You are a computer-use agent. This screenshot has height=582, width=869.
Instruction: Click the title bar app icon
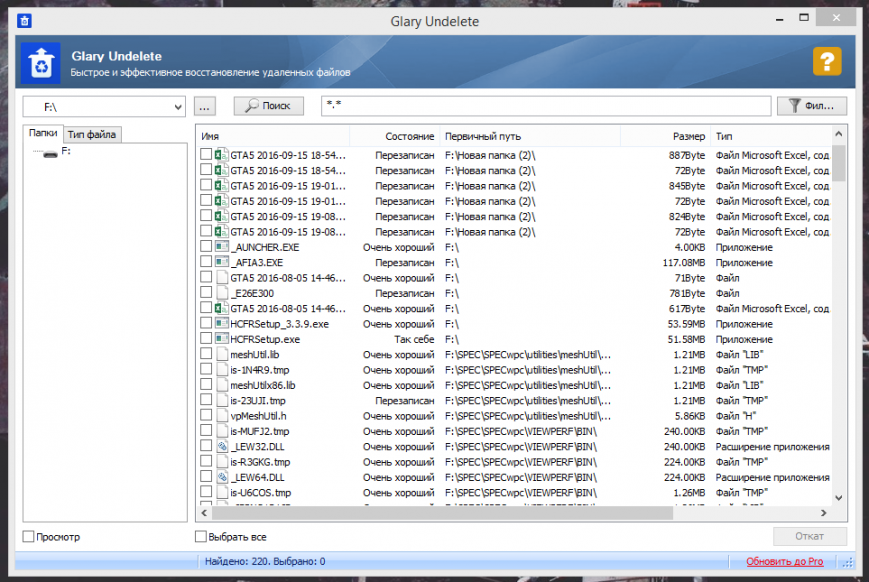(x=24, y=21)
